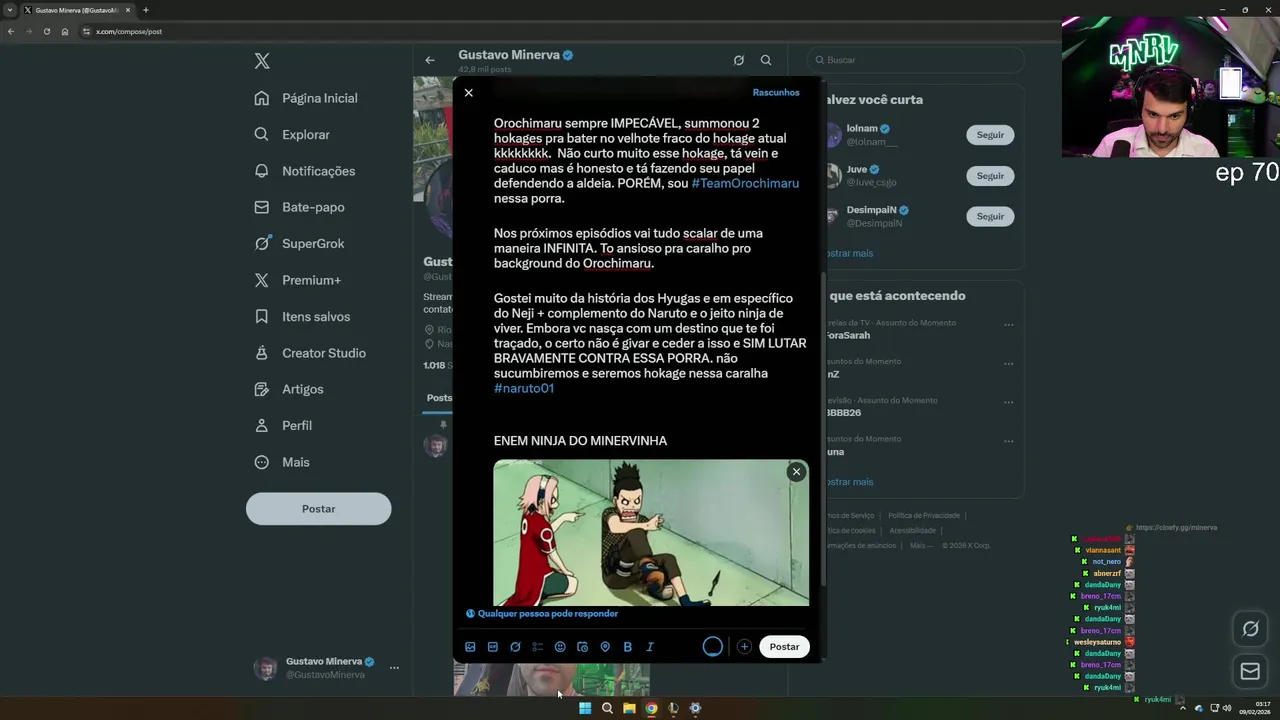Viewport: 1280px width, 720px height.
Task: Open Chrome from taskbar
Action: [651, 708]
